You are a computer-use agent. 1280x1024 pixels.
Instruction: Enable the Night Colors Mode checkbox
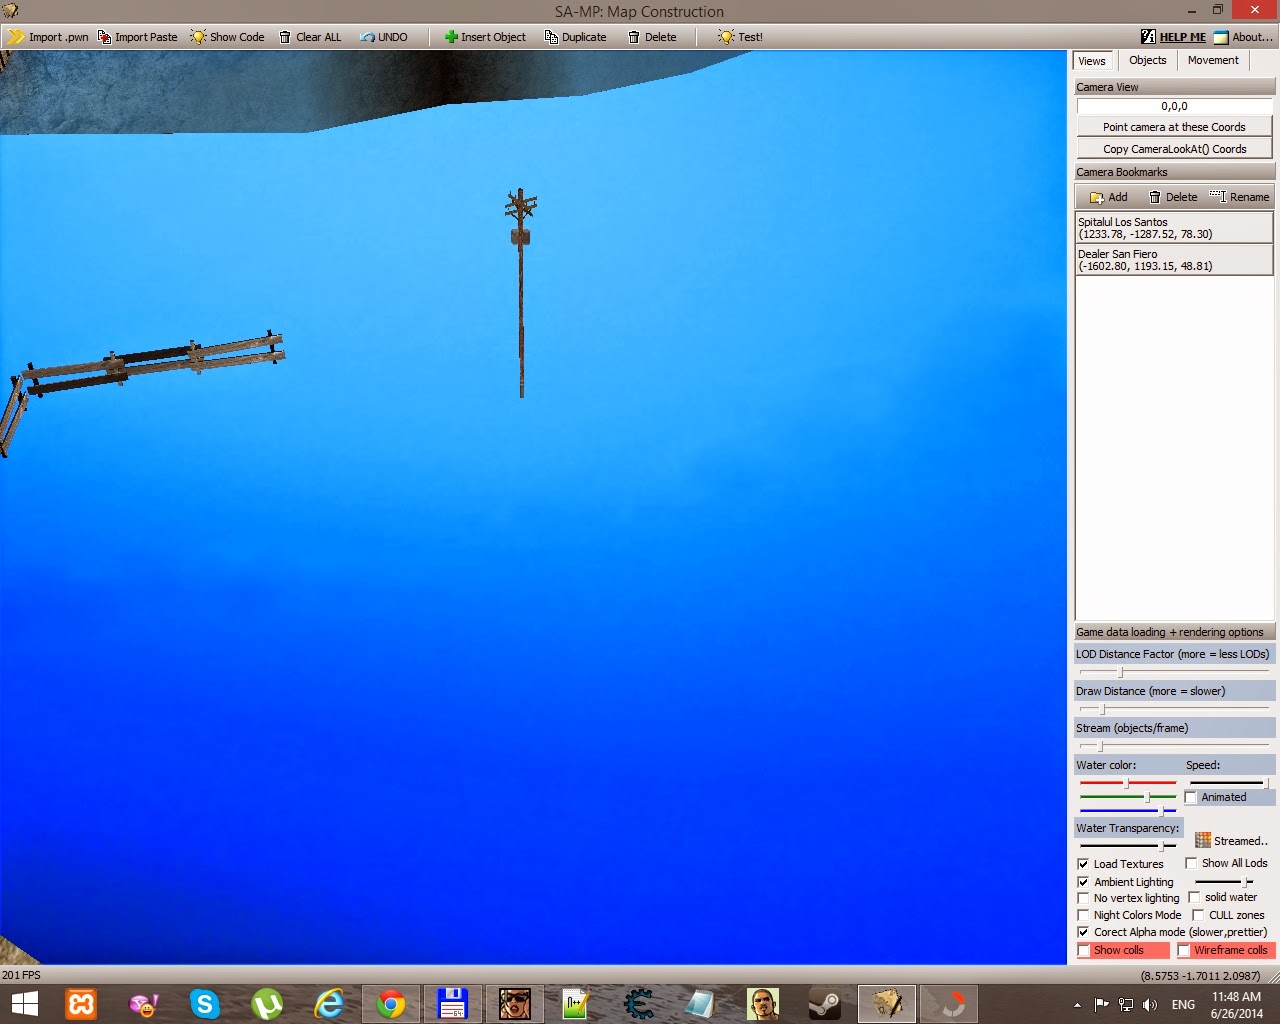(x=1083, y=915)
